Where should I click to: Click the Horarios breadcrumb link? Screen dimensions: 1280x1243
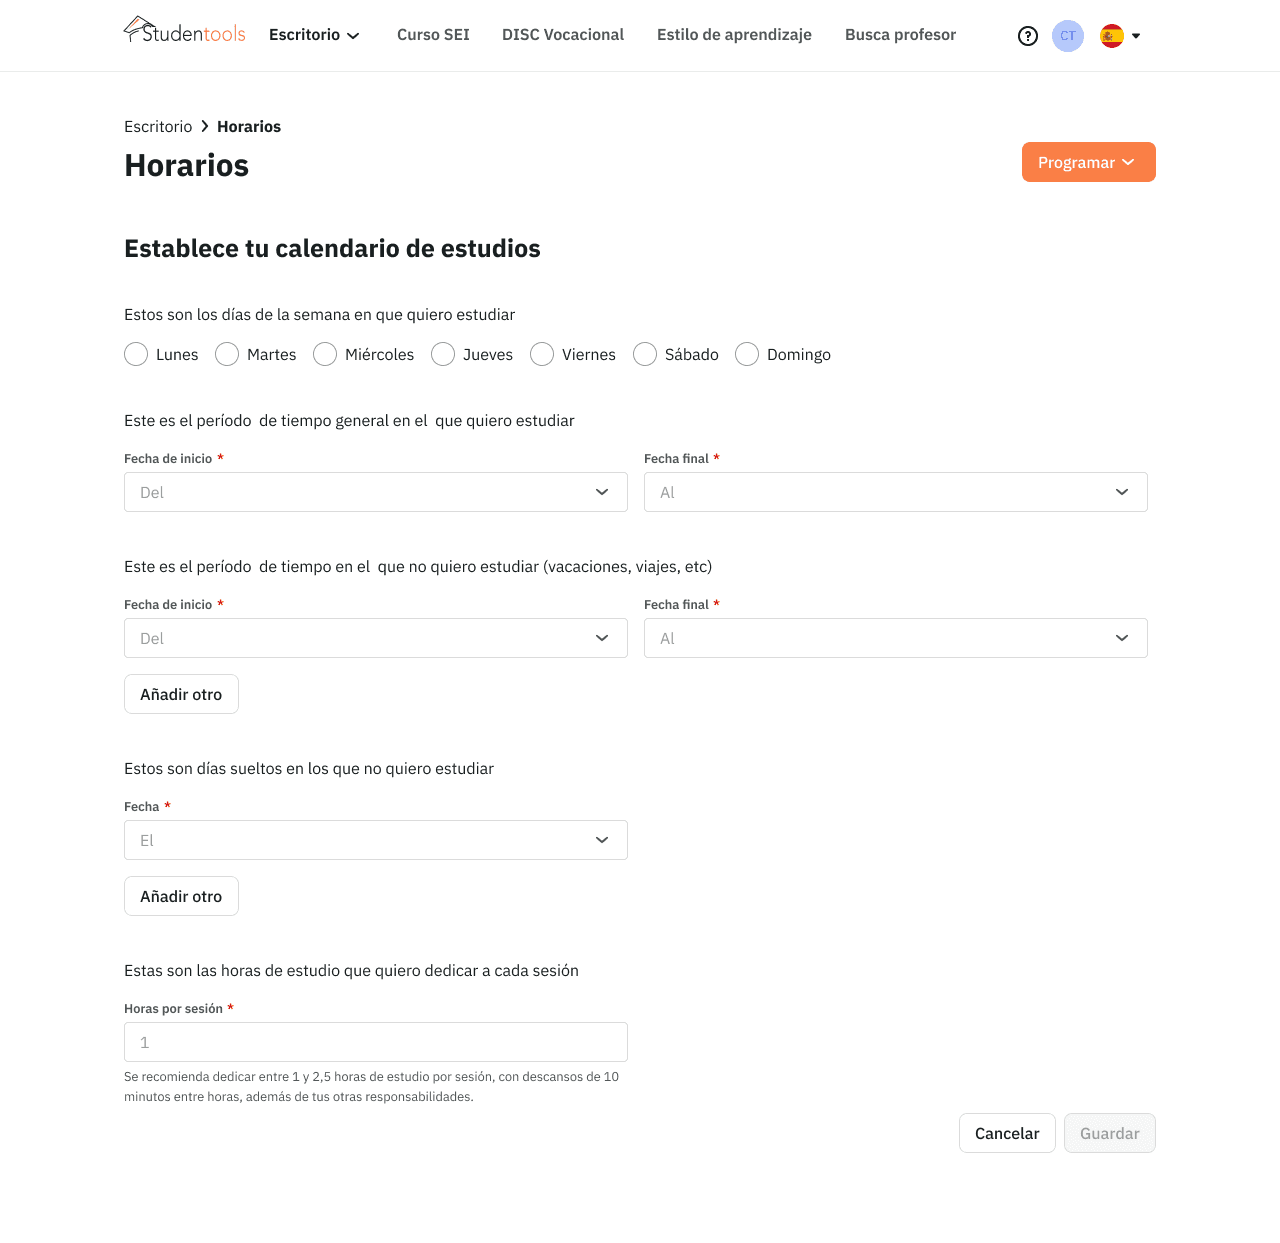(248, 126)
